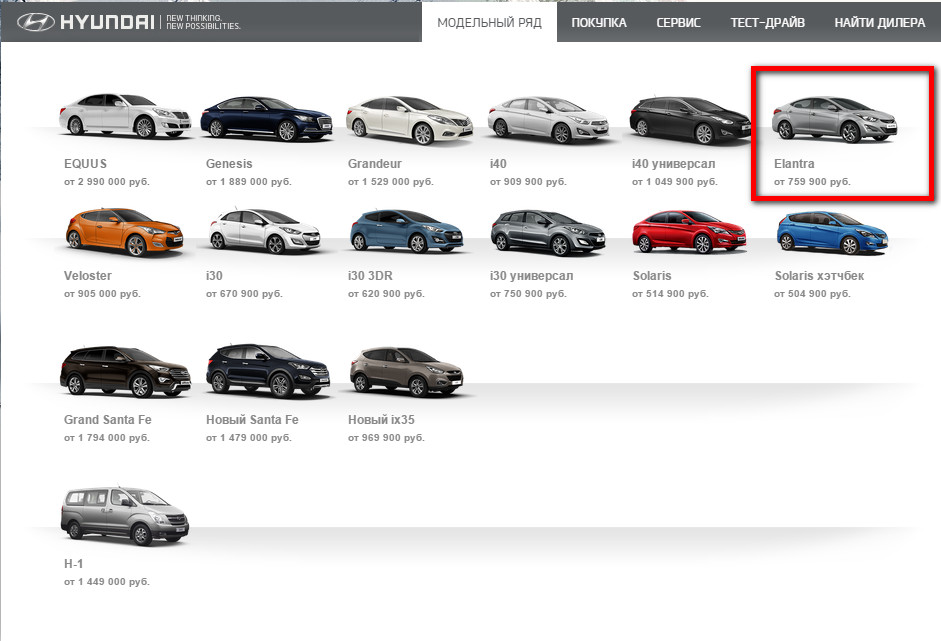The height and width of the screenshot is (641, 941).
Task: Choose the black i40 универсал car image
Action: pyautogui.click(x=690, y=120)
